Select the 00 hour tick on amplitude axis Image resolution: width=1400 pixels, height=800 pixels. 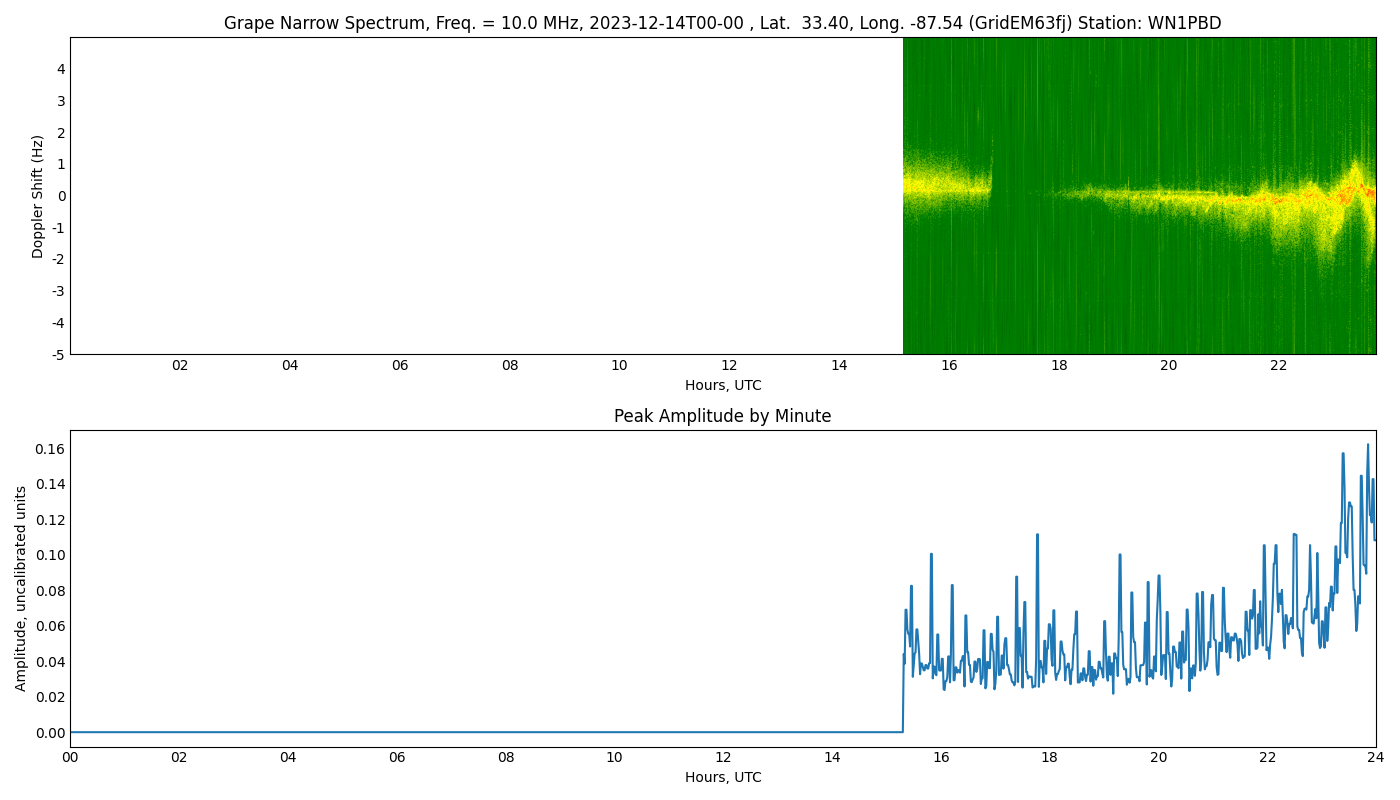click(x=70, y=757)
